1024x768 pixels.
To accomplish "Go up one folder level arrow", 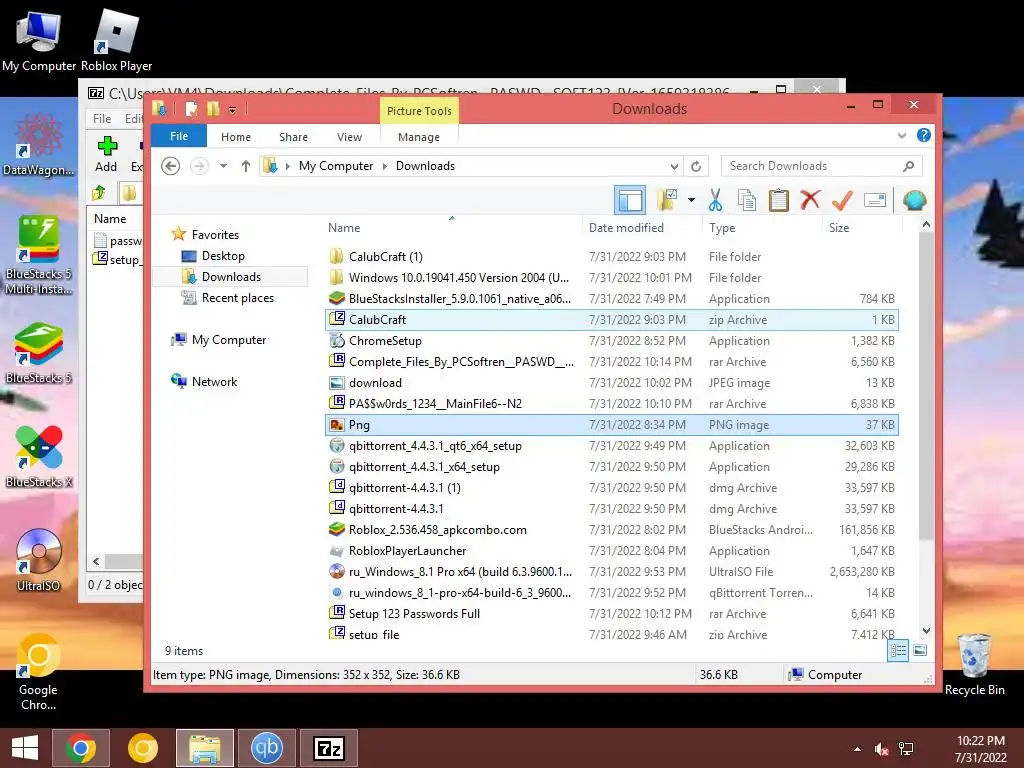I will (x=246, y=166).
